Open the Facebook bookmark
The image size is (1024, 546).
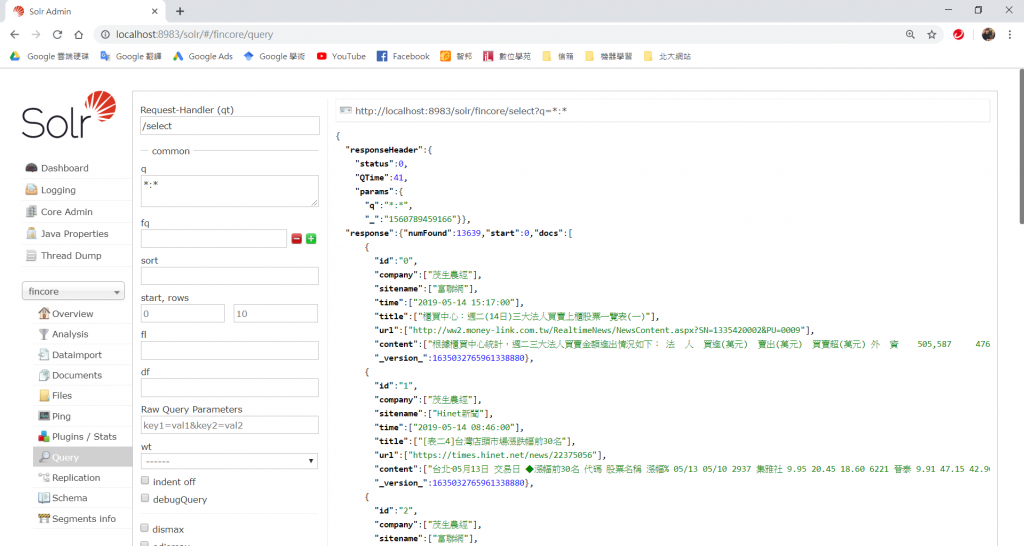(404, 56)
